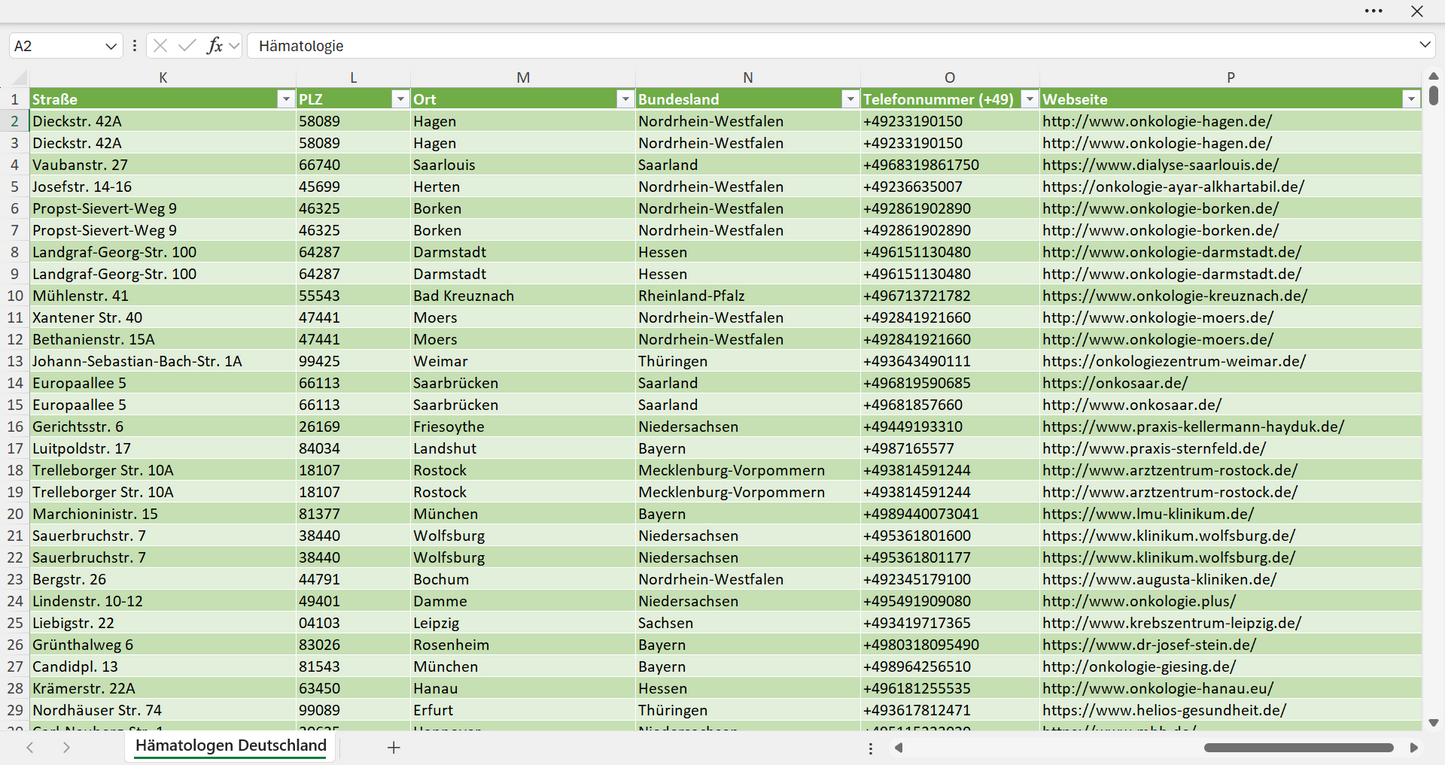Select cell Josefstr. 14-16
This screenshot has width=1445, height=765.
tap(163, 187)
